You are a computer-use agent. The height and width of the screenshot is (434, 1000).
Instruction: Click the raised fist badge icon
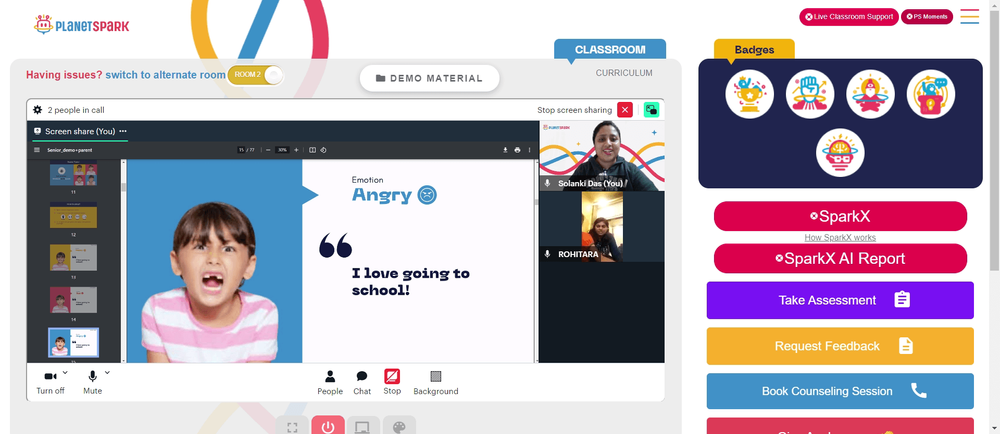coord(810,94)
